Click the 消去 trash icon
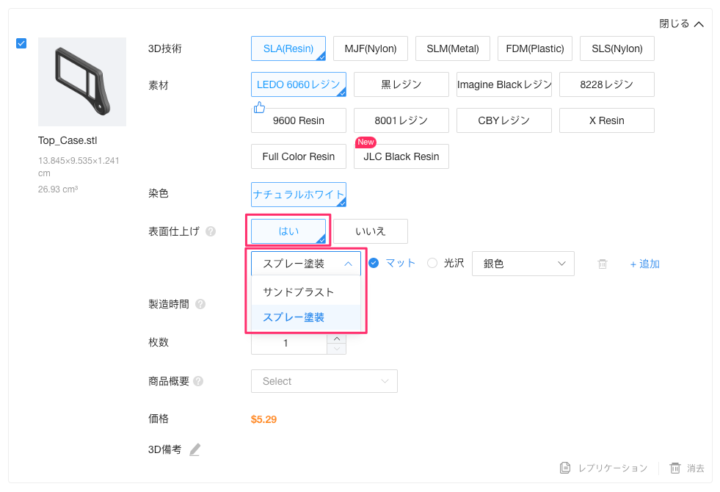The width and height of the screenshot is (720, 492). [x=675, y=468]
